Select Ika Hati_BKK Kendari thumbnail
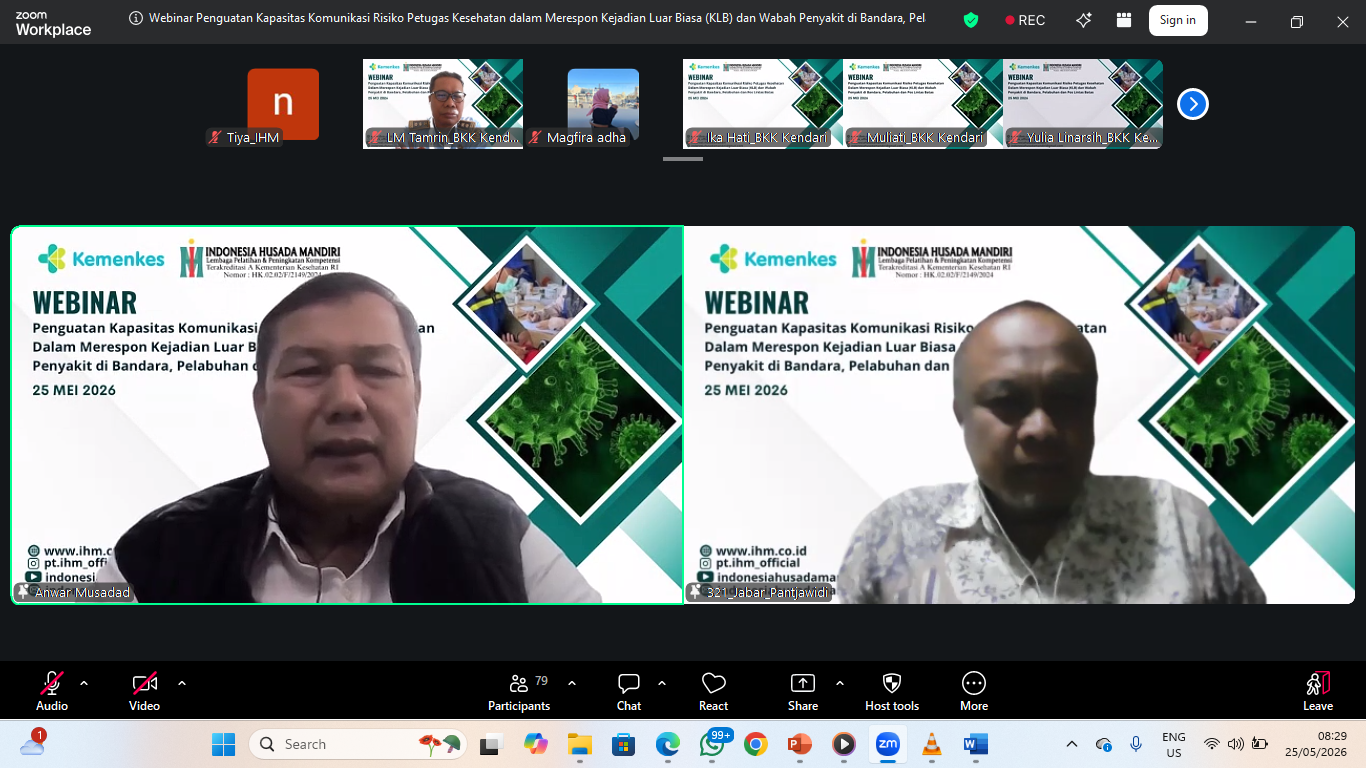This screenshot has height=768, width=1366. click(x=763, y=104)
